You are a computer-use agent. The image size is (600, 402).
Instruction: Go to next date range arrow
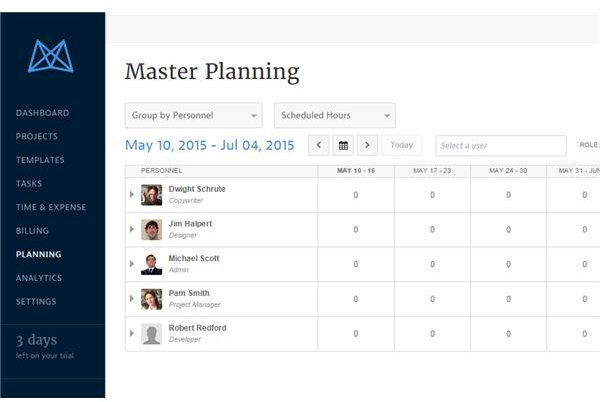(367, 145)
